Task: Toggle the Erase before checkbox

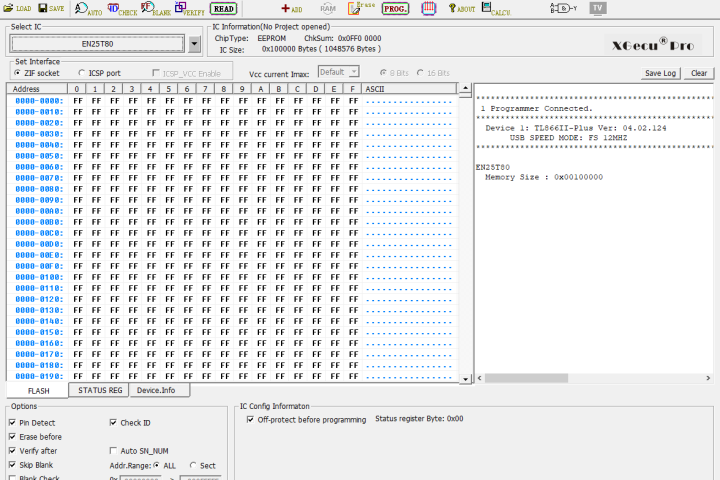Action: pyautogui.click(x=12, y=437)
